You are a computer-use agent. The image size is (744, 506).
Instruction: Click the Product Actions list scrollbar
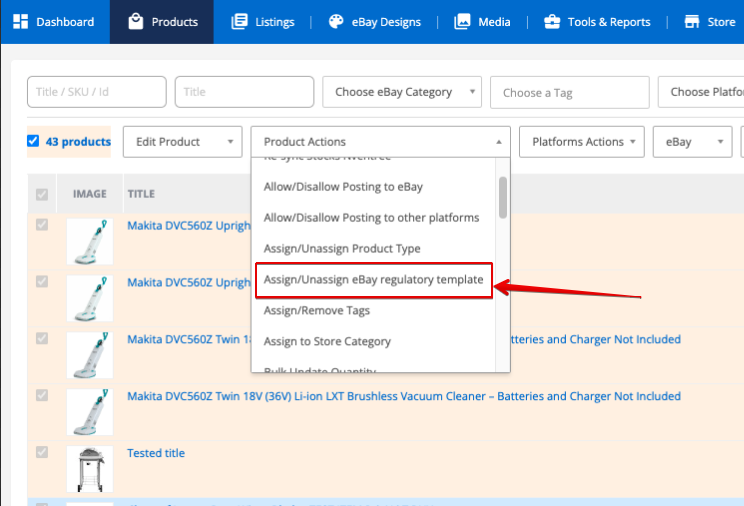(503, 197)
